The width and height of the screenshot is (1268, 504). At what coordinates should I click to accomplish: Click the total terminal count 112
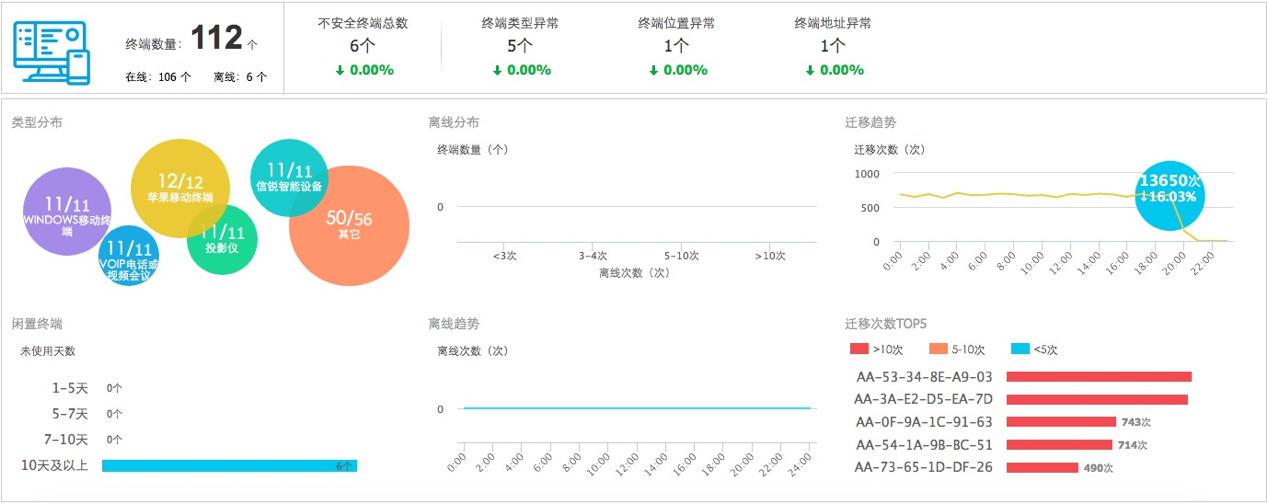pos(216,39)
